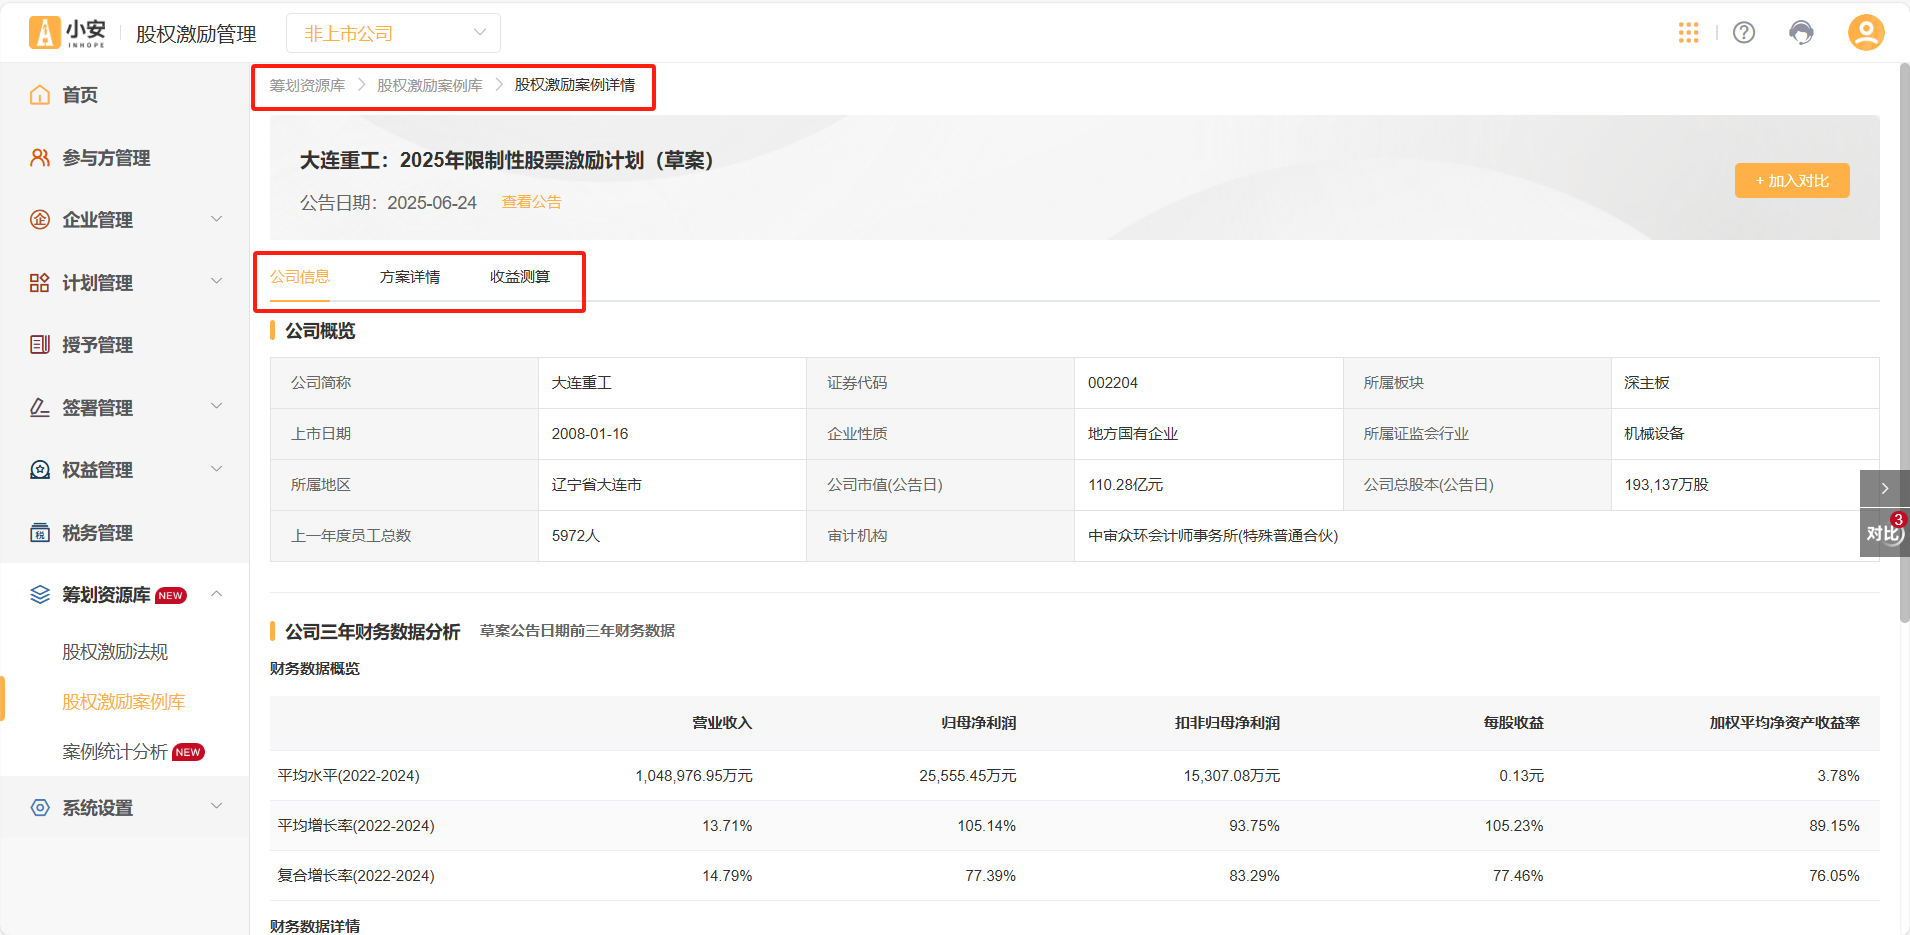Click the page vertical scrollbar
The image size is (1910, 935).
coord(1904,345)
